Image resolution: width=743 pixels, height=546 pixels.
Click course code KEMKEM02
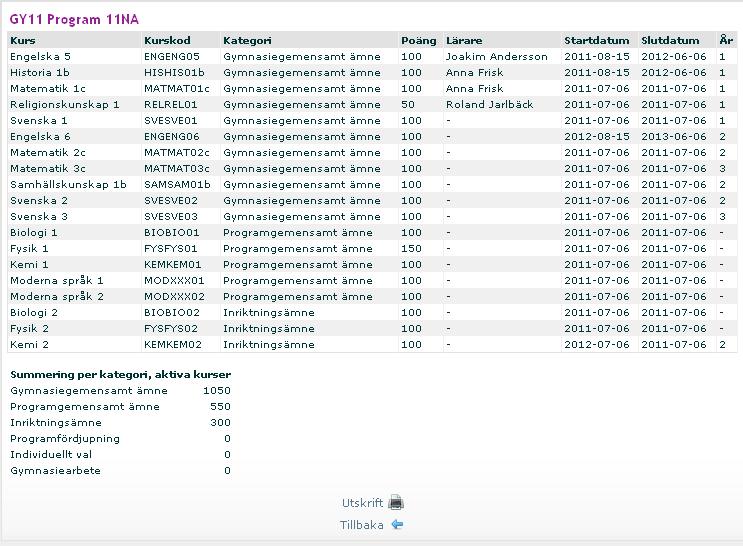pyautogui.click(x=173, y=345)
